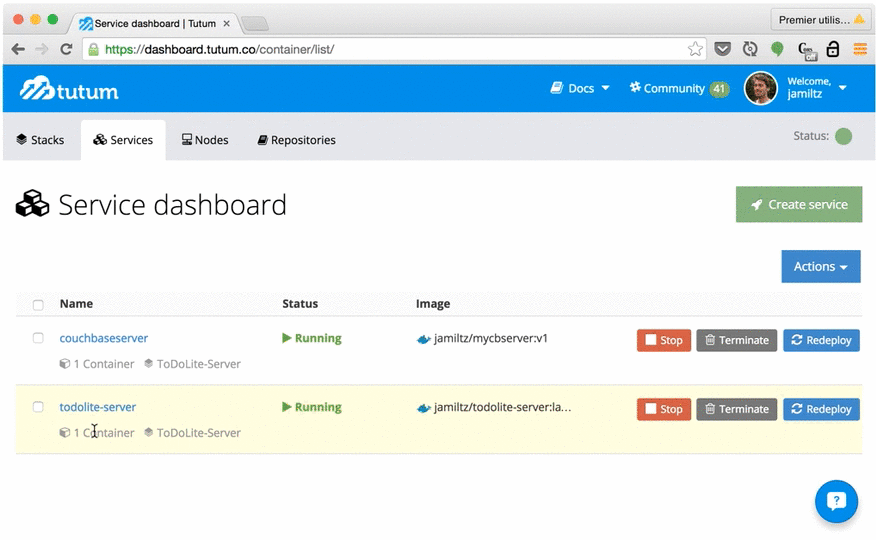Open the Actions dropdown button
Screen dimensions: 876x540
tap(821, 266)
